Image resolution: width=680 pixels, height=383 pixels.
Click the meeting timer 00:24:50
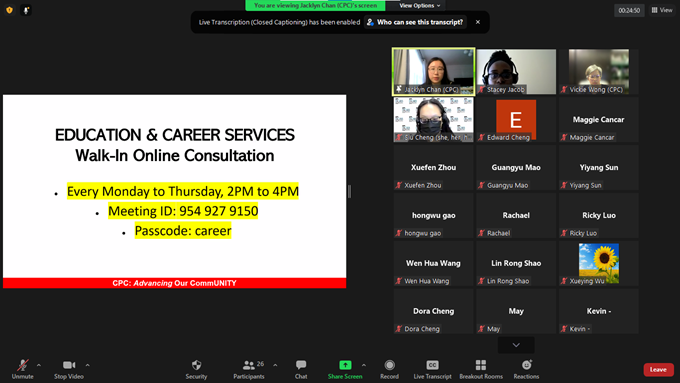point(629,10)
